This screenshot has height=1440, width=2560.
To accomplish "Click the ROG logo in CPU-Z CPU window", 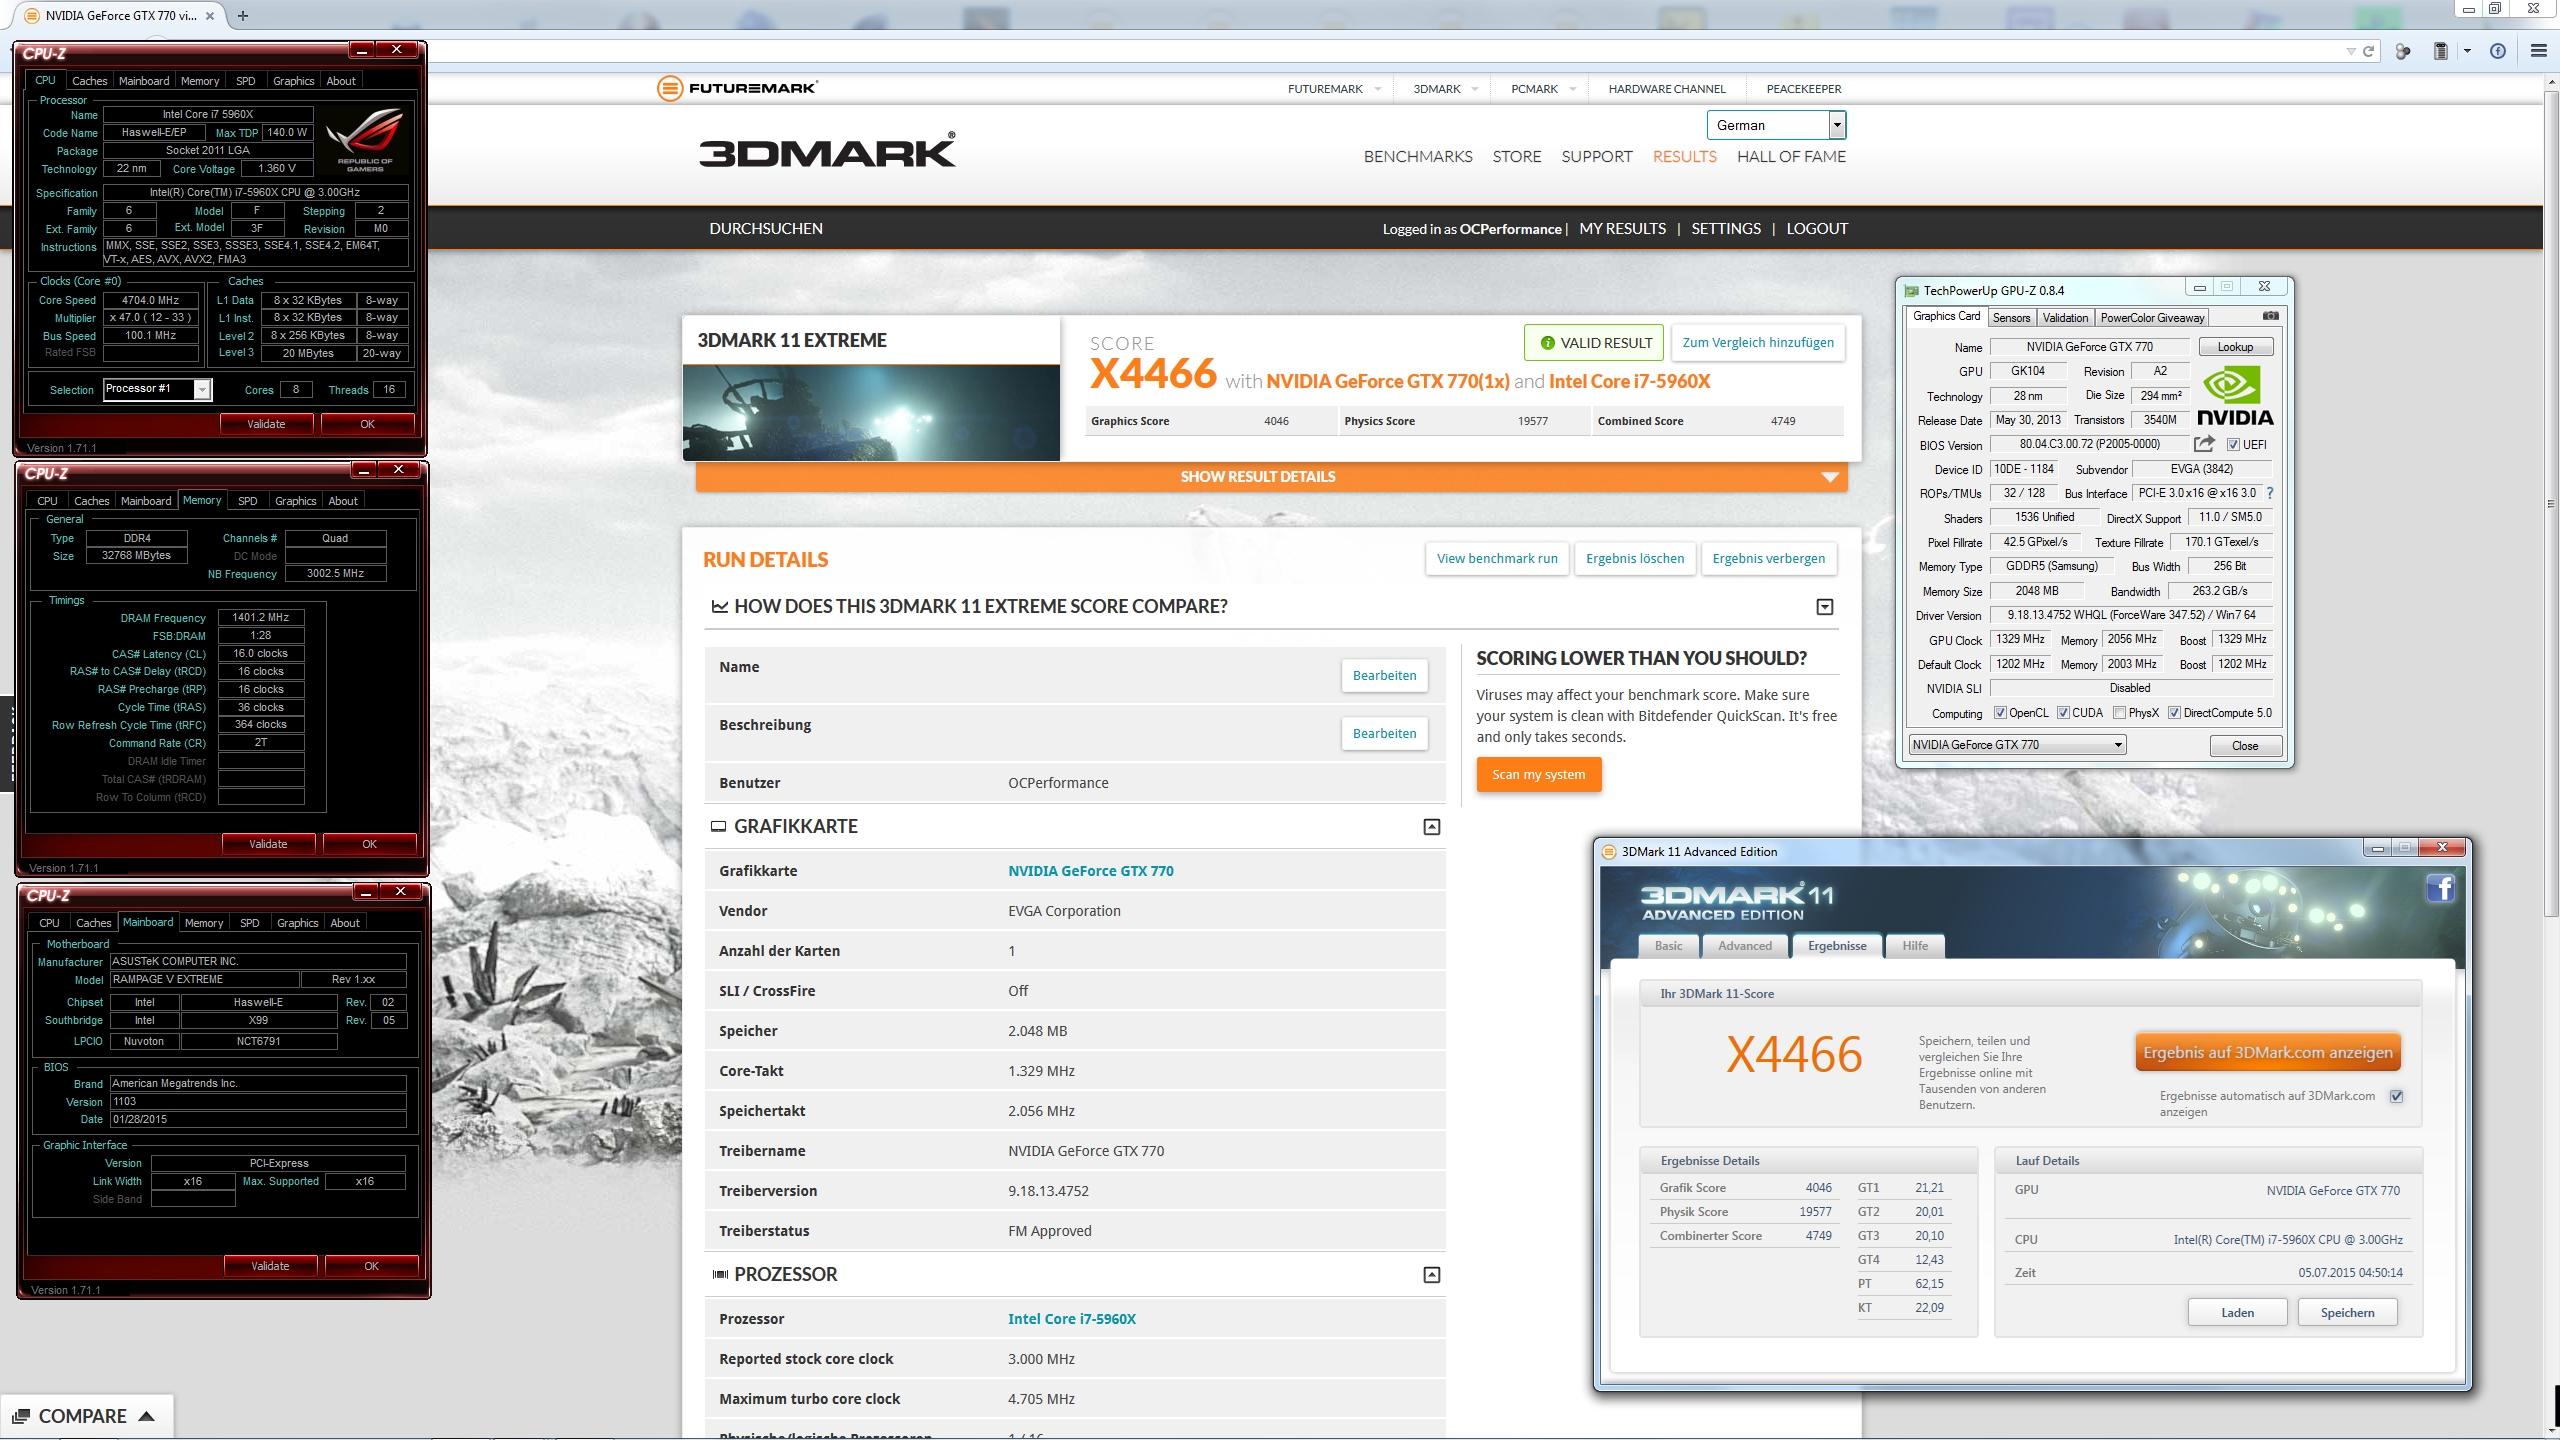I will click(365, 140).
